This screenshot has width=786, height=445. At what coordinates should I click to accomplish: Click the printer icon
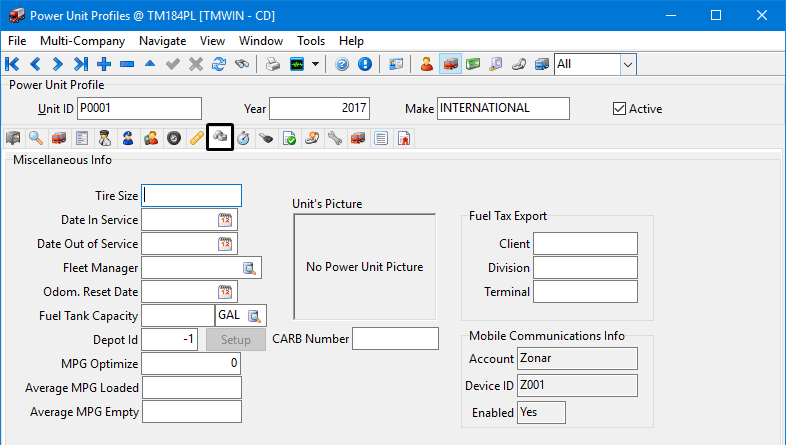click(272, 64)
